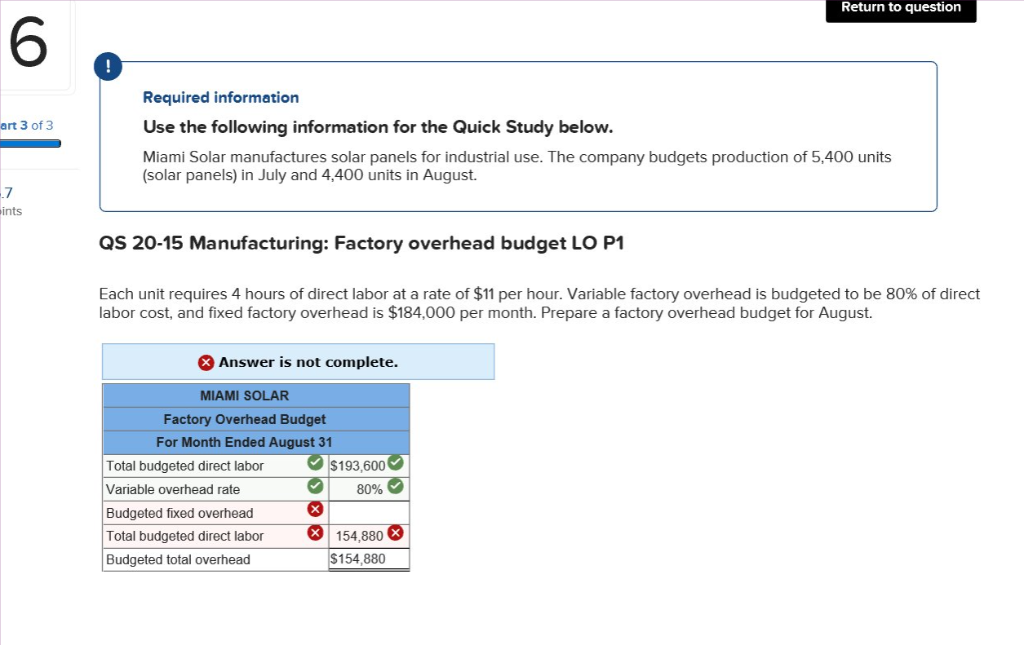This screenshot has height=645, width=1024.
Task: Click the 'Required information' heading
Action: 221,97
